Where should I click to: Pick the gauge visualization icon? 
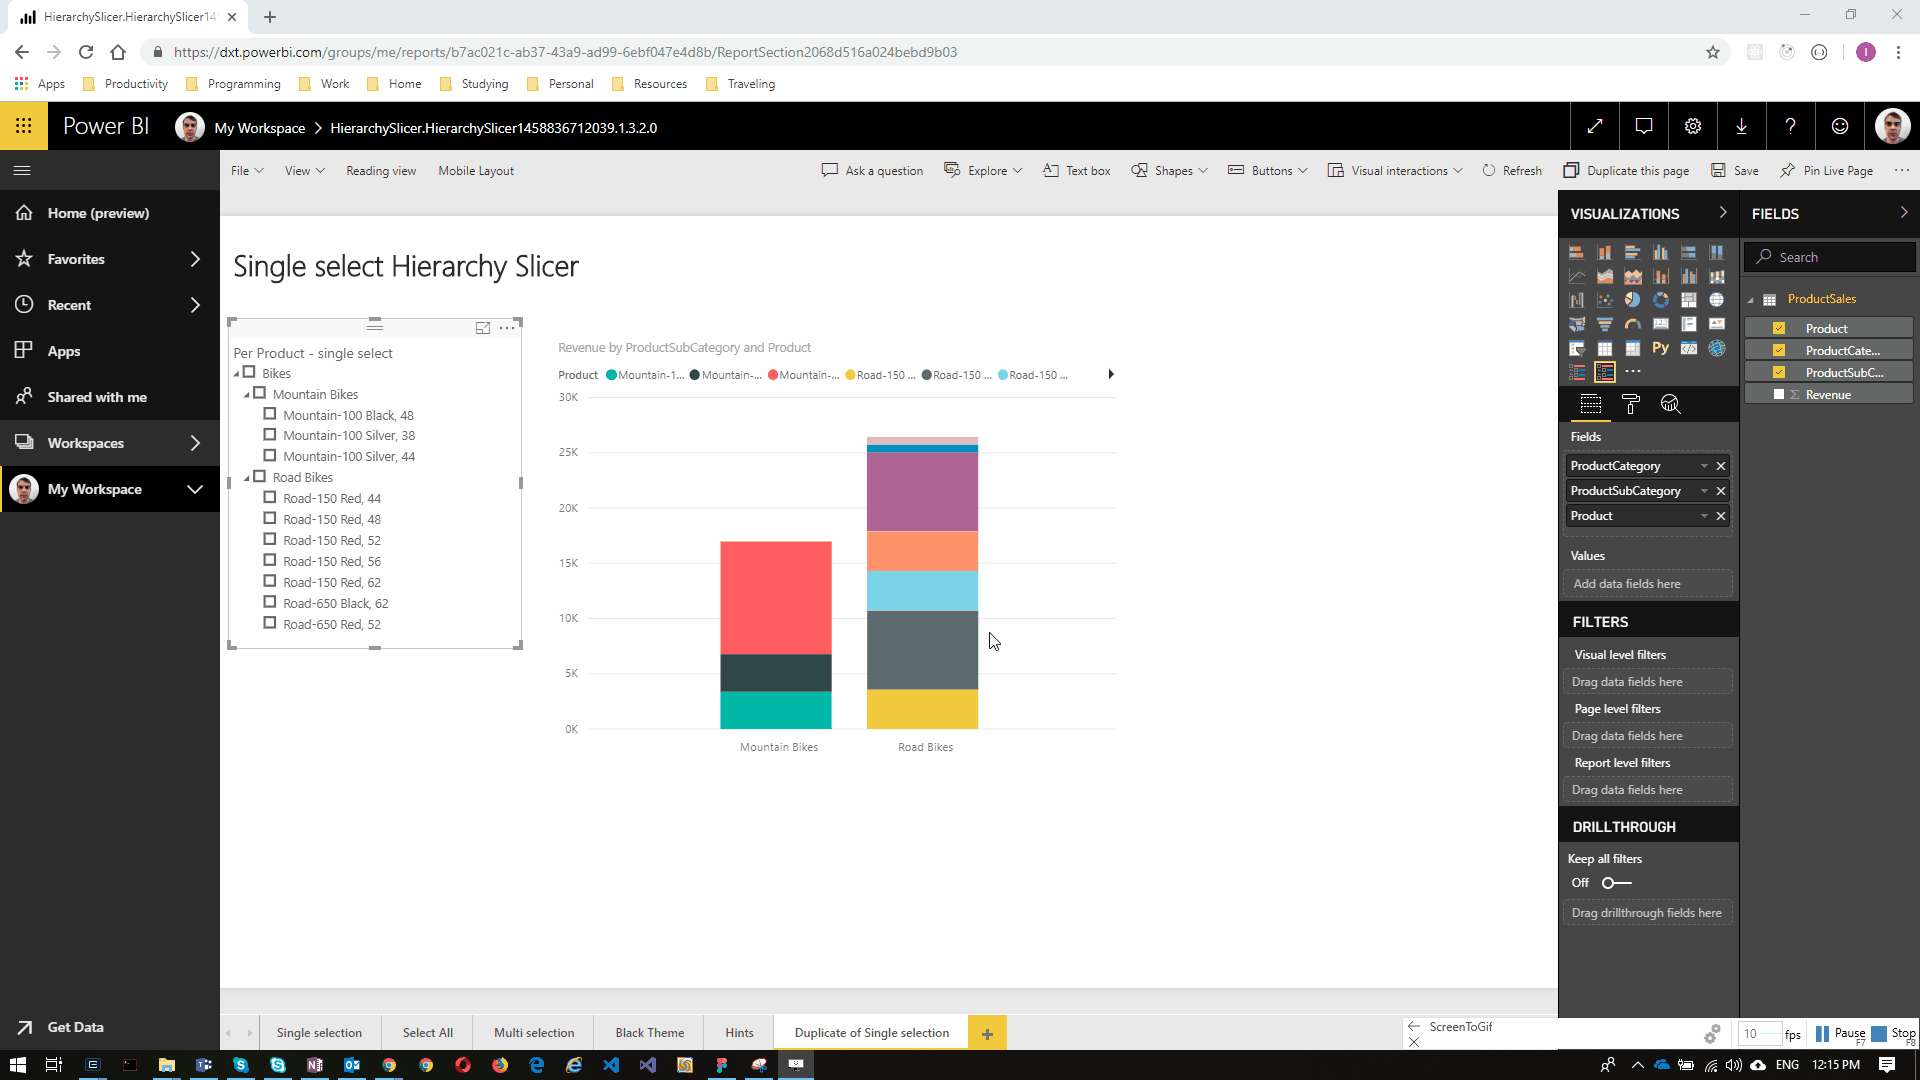coord(1632,324)
